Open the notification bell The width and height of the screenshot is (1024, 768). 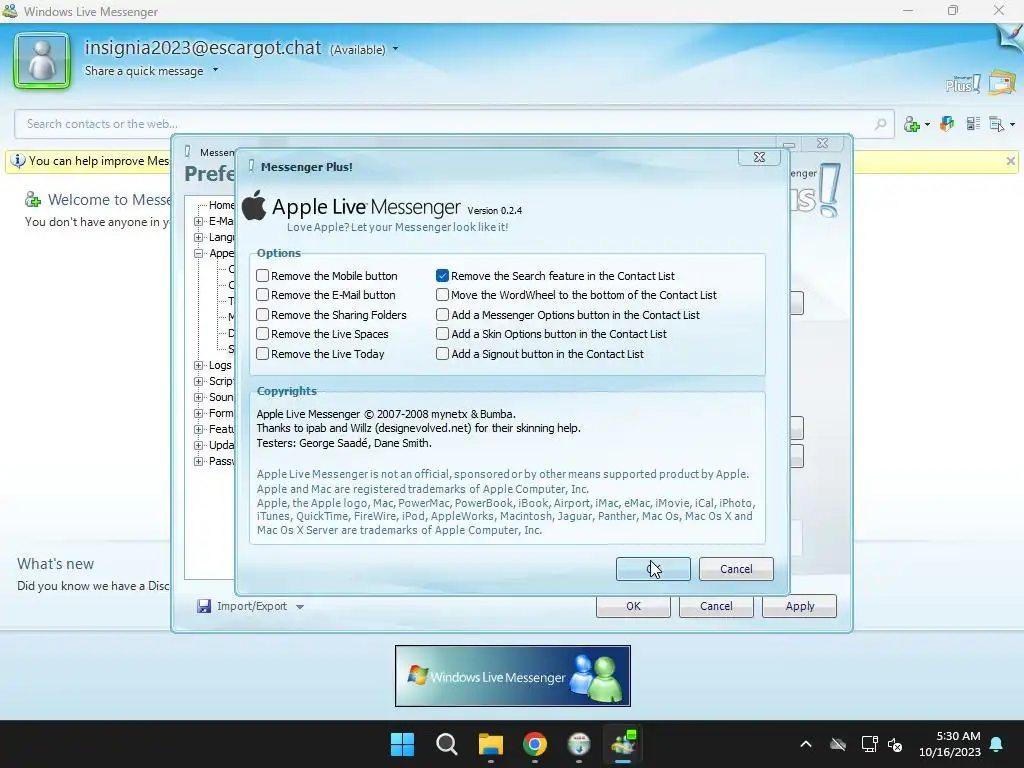tap(997, 744)
